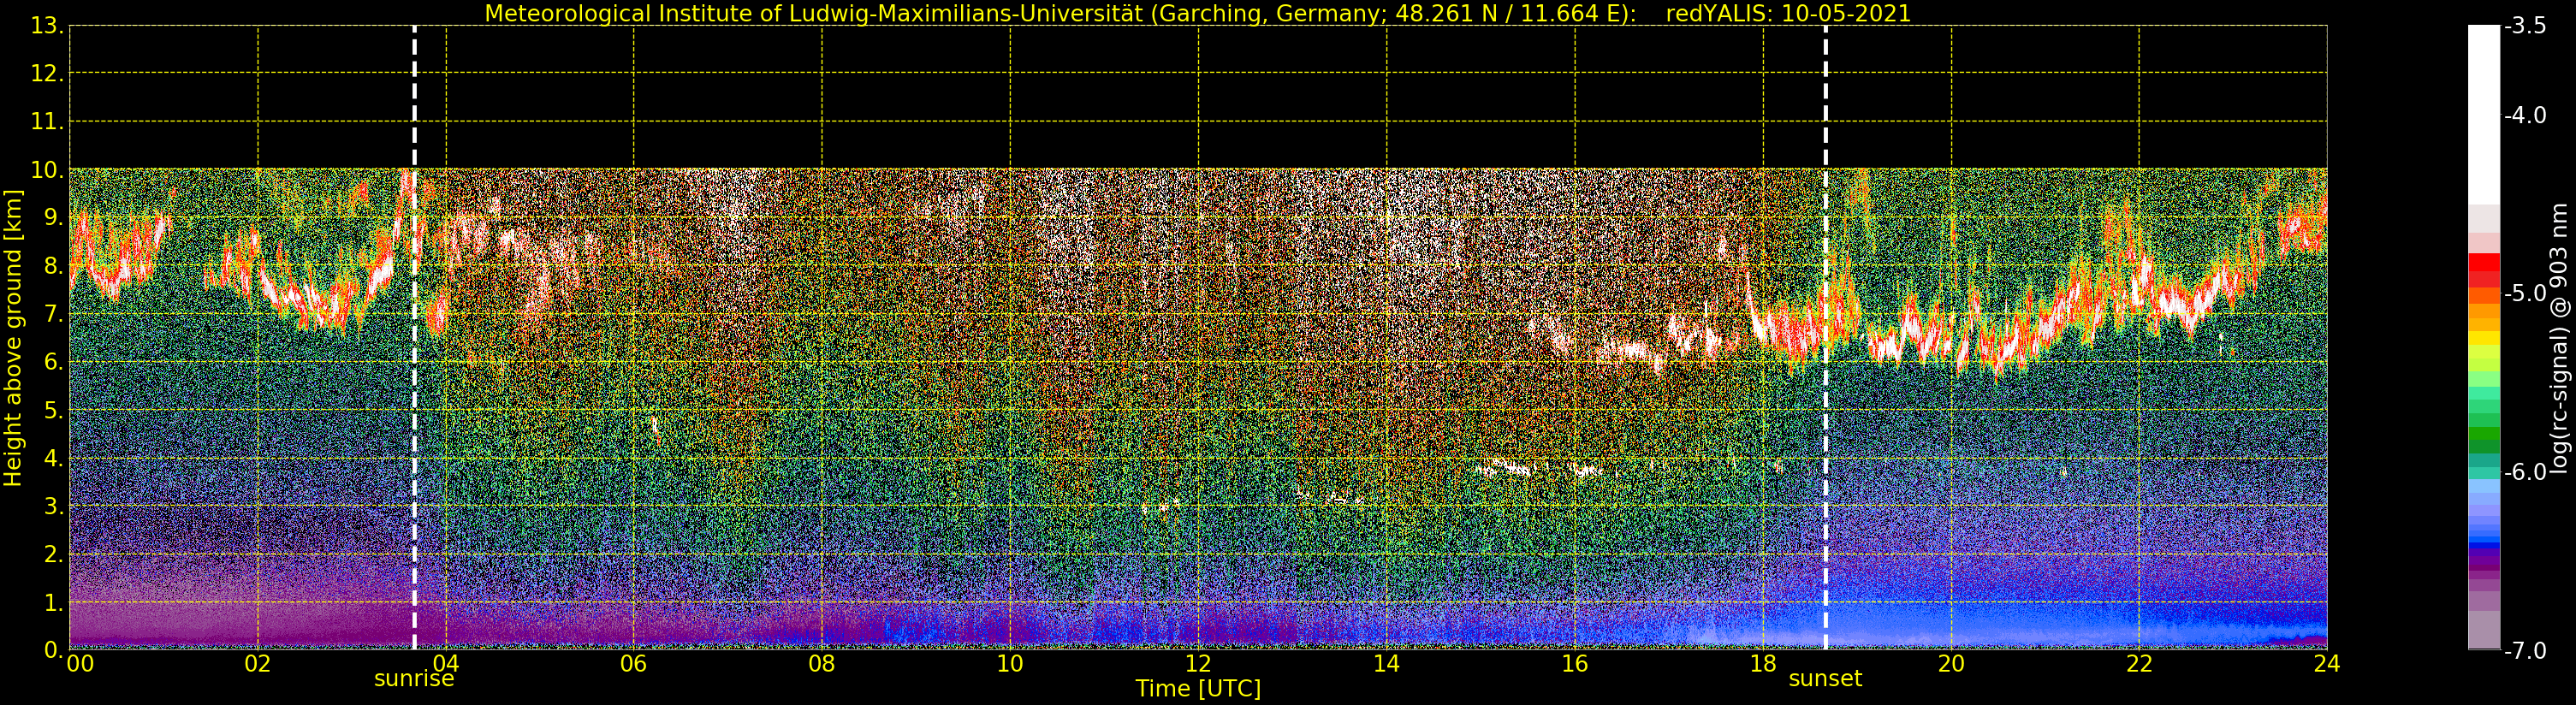2576x705 pixels.
Task: Click the "14" time axis tick label
Action: pos(1386,664)
